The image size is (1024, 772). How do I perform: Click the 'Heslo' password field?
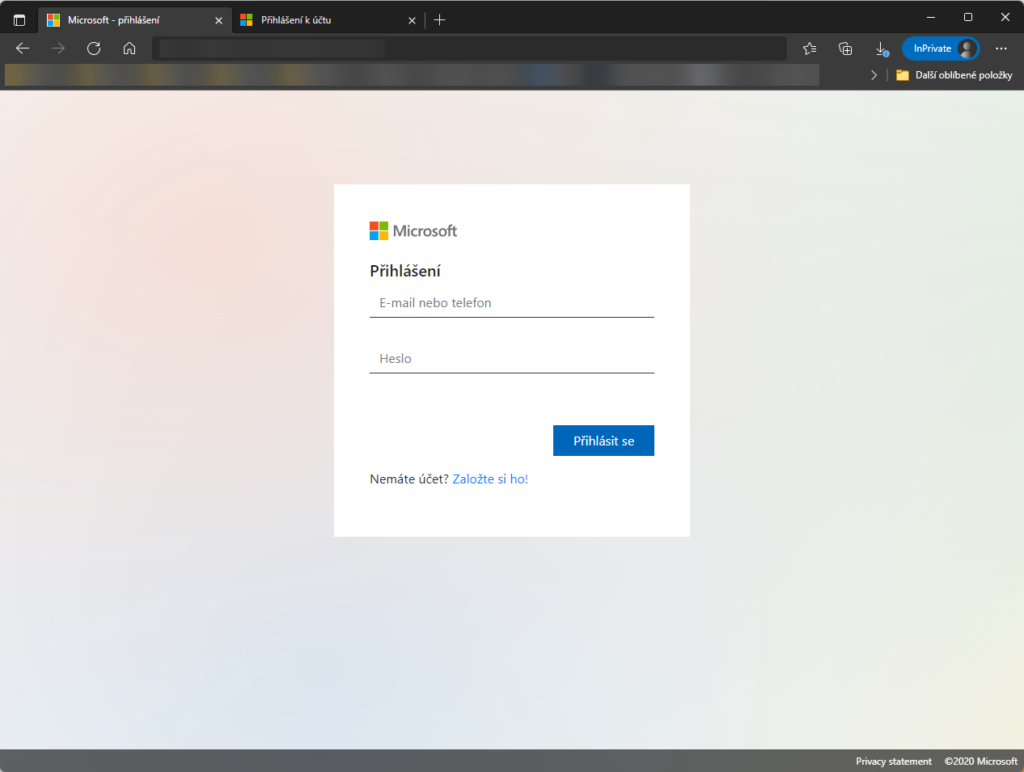pos(512,359)
